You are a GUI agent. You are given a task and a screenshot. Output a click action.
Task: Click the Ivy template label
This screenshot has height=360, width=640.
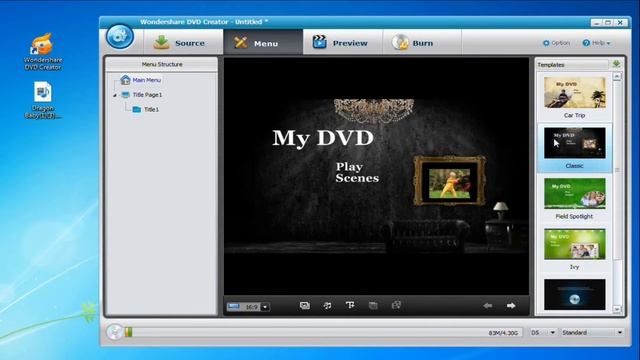[x=574, y=267]
